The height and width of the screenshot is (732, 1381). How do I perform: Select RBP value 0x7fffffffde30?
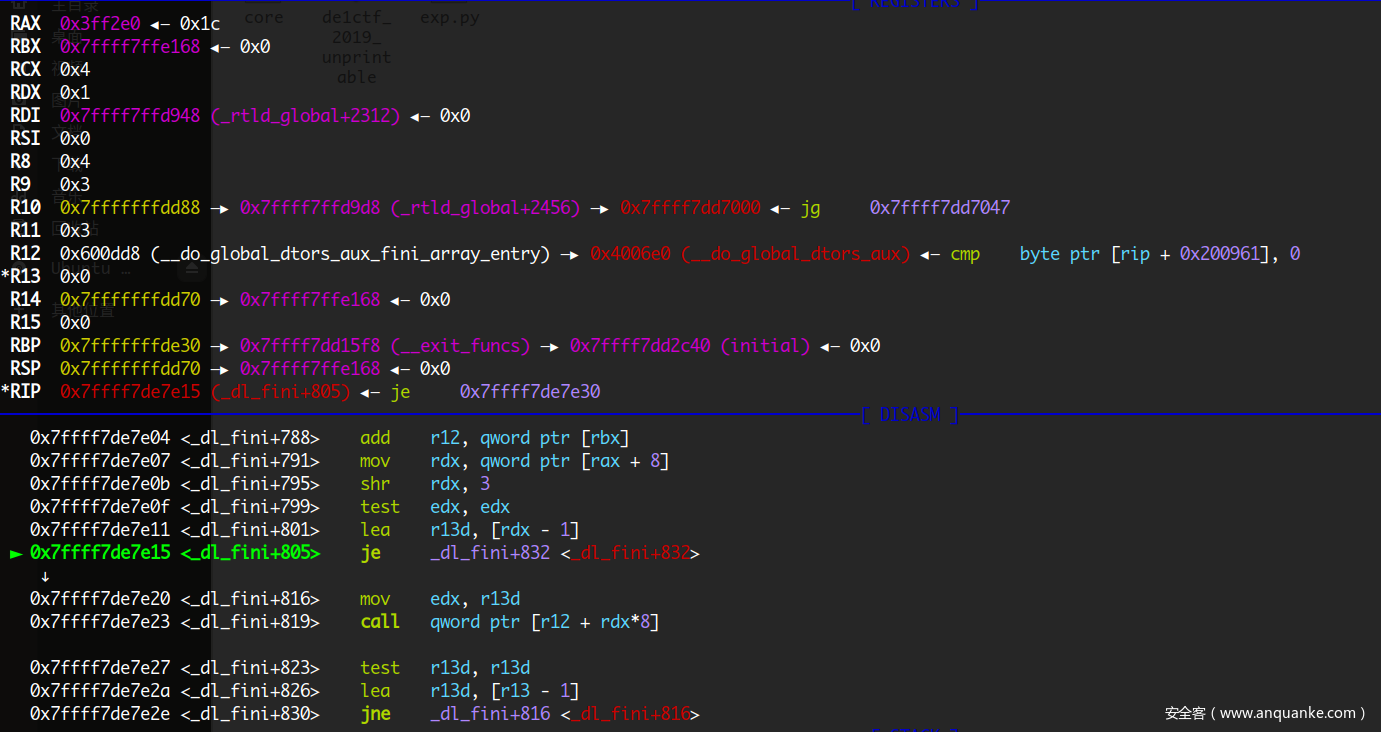pos(130,345)
